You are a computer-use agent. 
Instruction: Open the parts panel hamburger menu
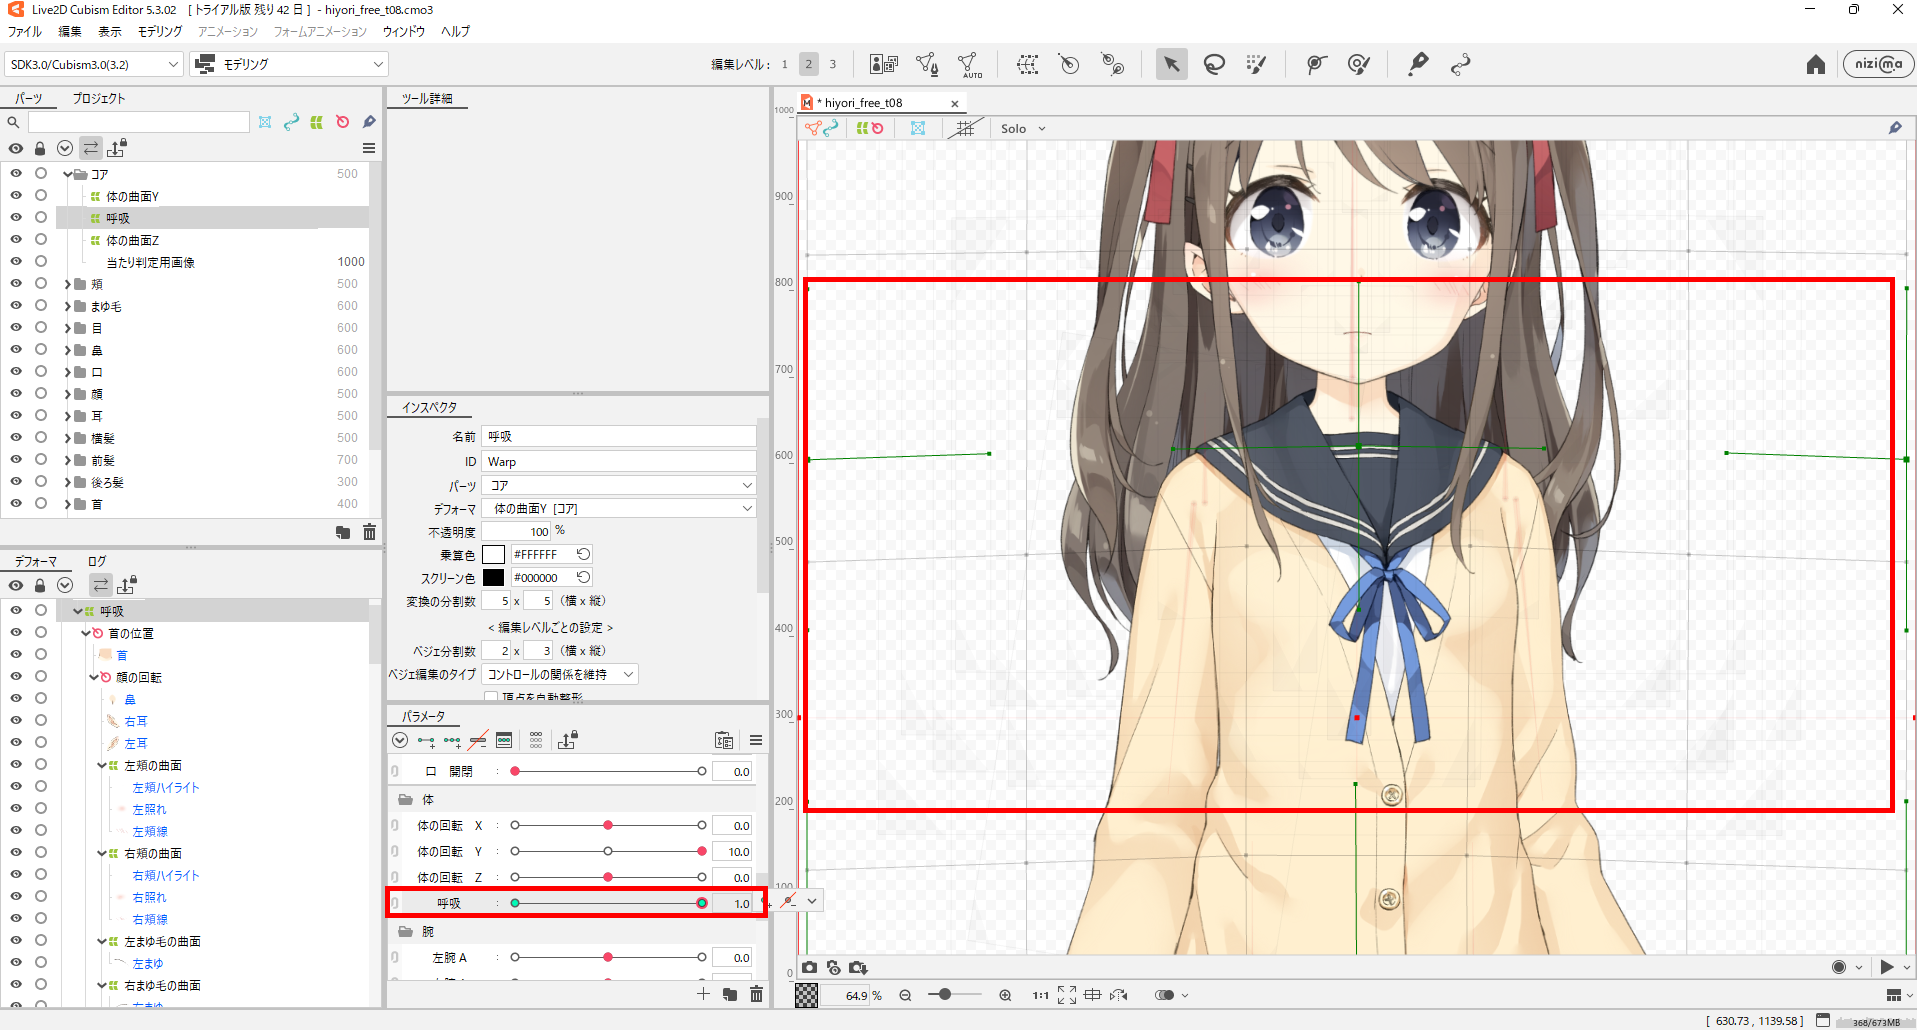point(369,148)
